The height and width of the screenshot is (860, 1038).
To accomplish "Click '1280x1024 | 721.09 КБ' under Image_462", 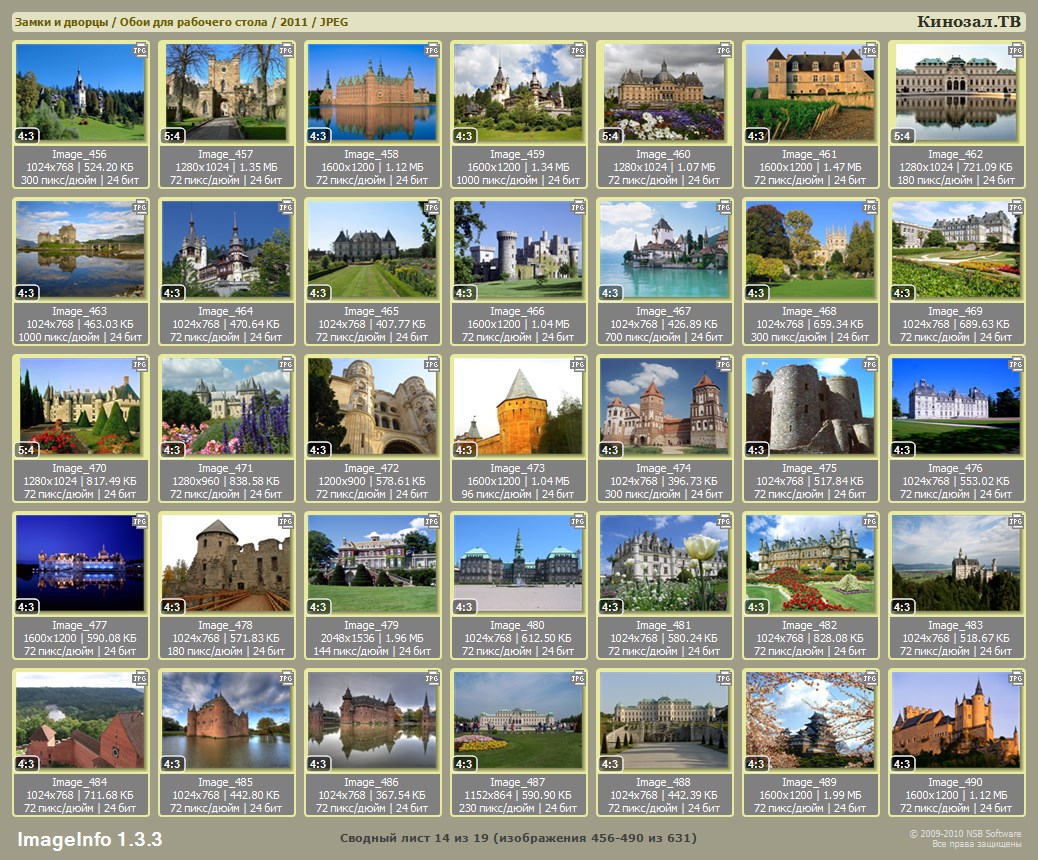I will tap(956, 167).
